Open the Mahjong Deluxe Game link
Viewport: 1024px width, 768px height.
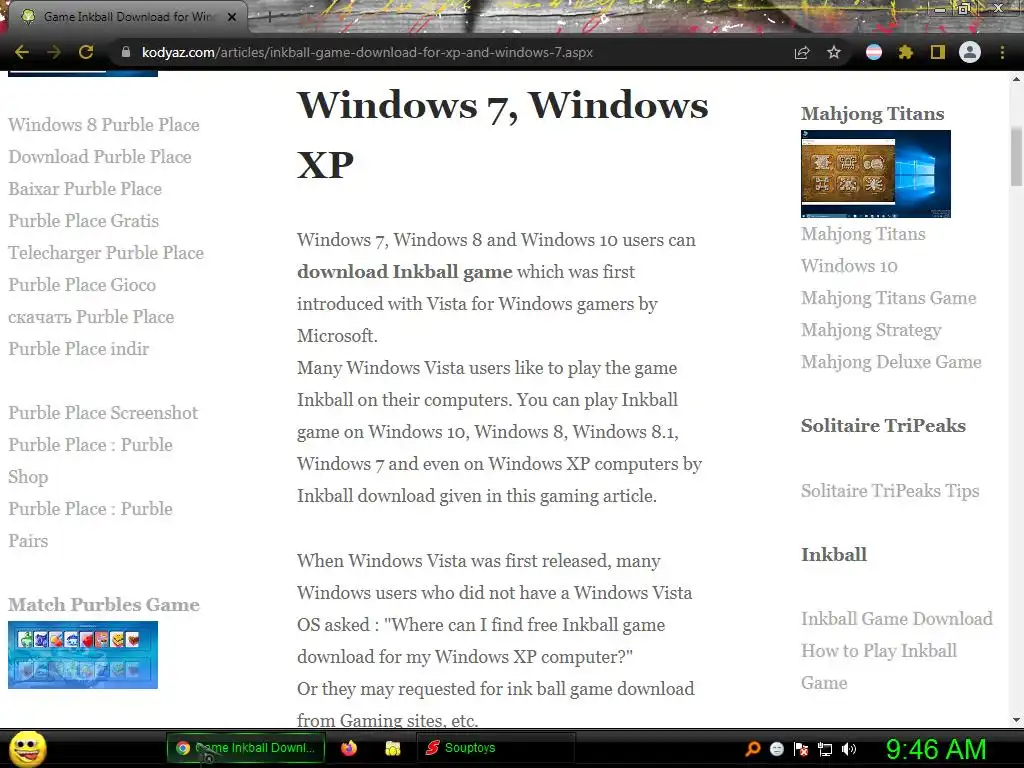(891, 362)
